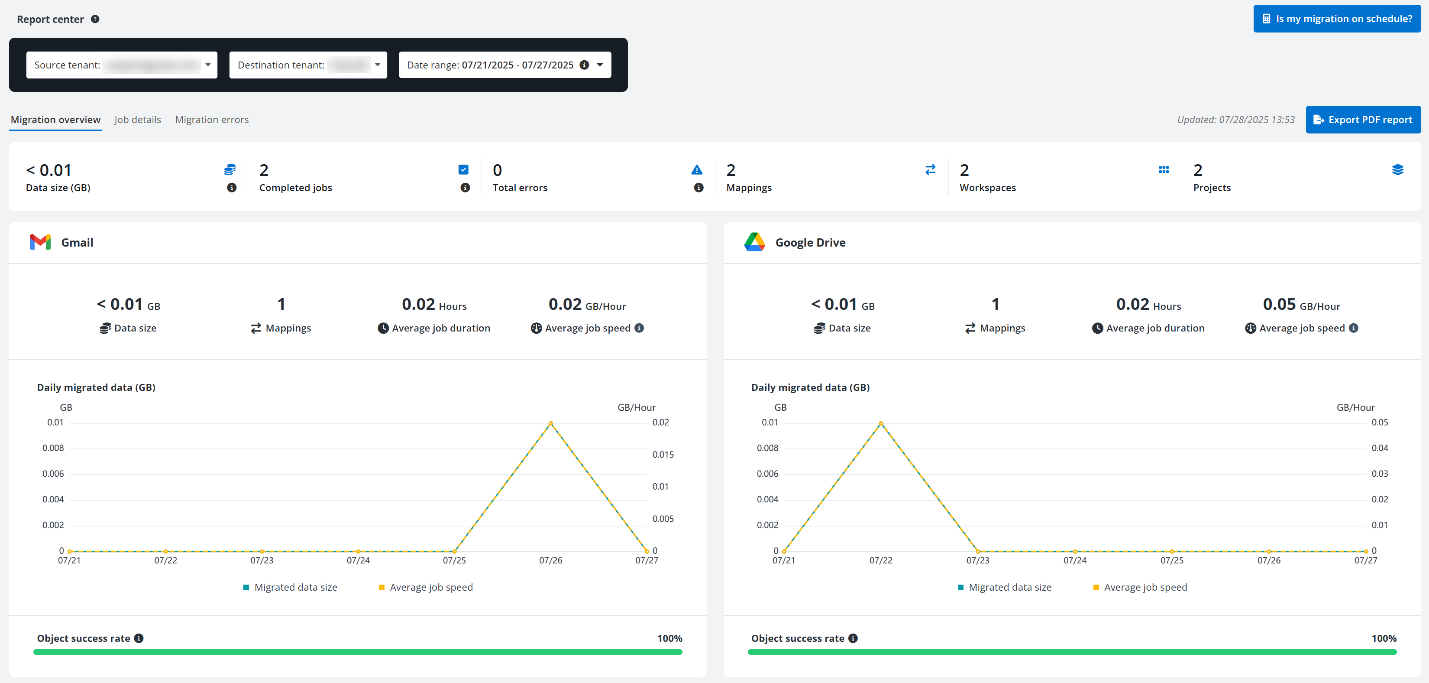Click the Projects layers icon

[1397, 169]
